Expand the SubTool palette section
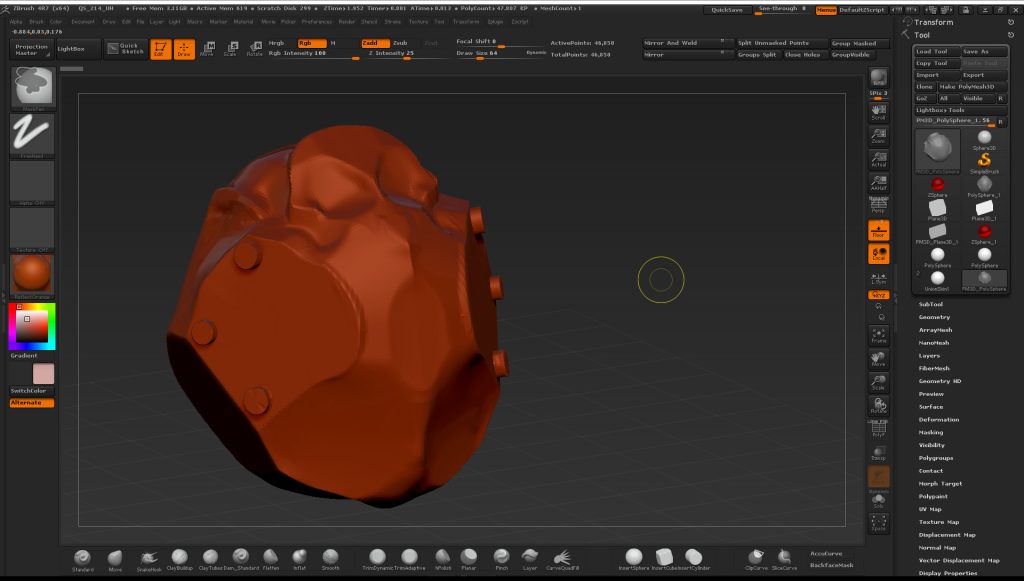Screen dimensions: 1024x581 [931, 304]
